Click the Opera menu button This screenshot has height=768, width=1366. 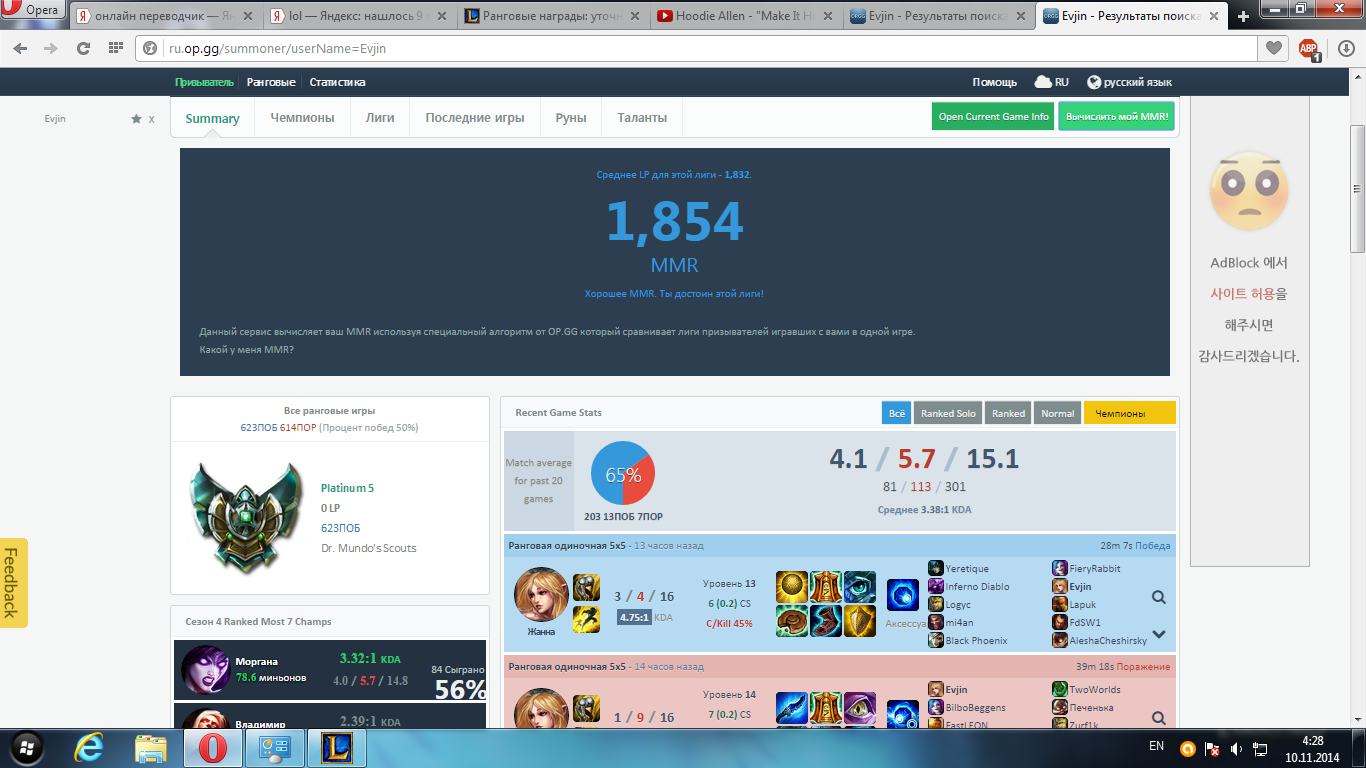click(x=33, y=10)
